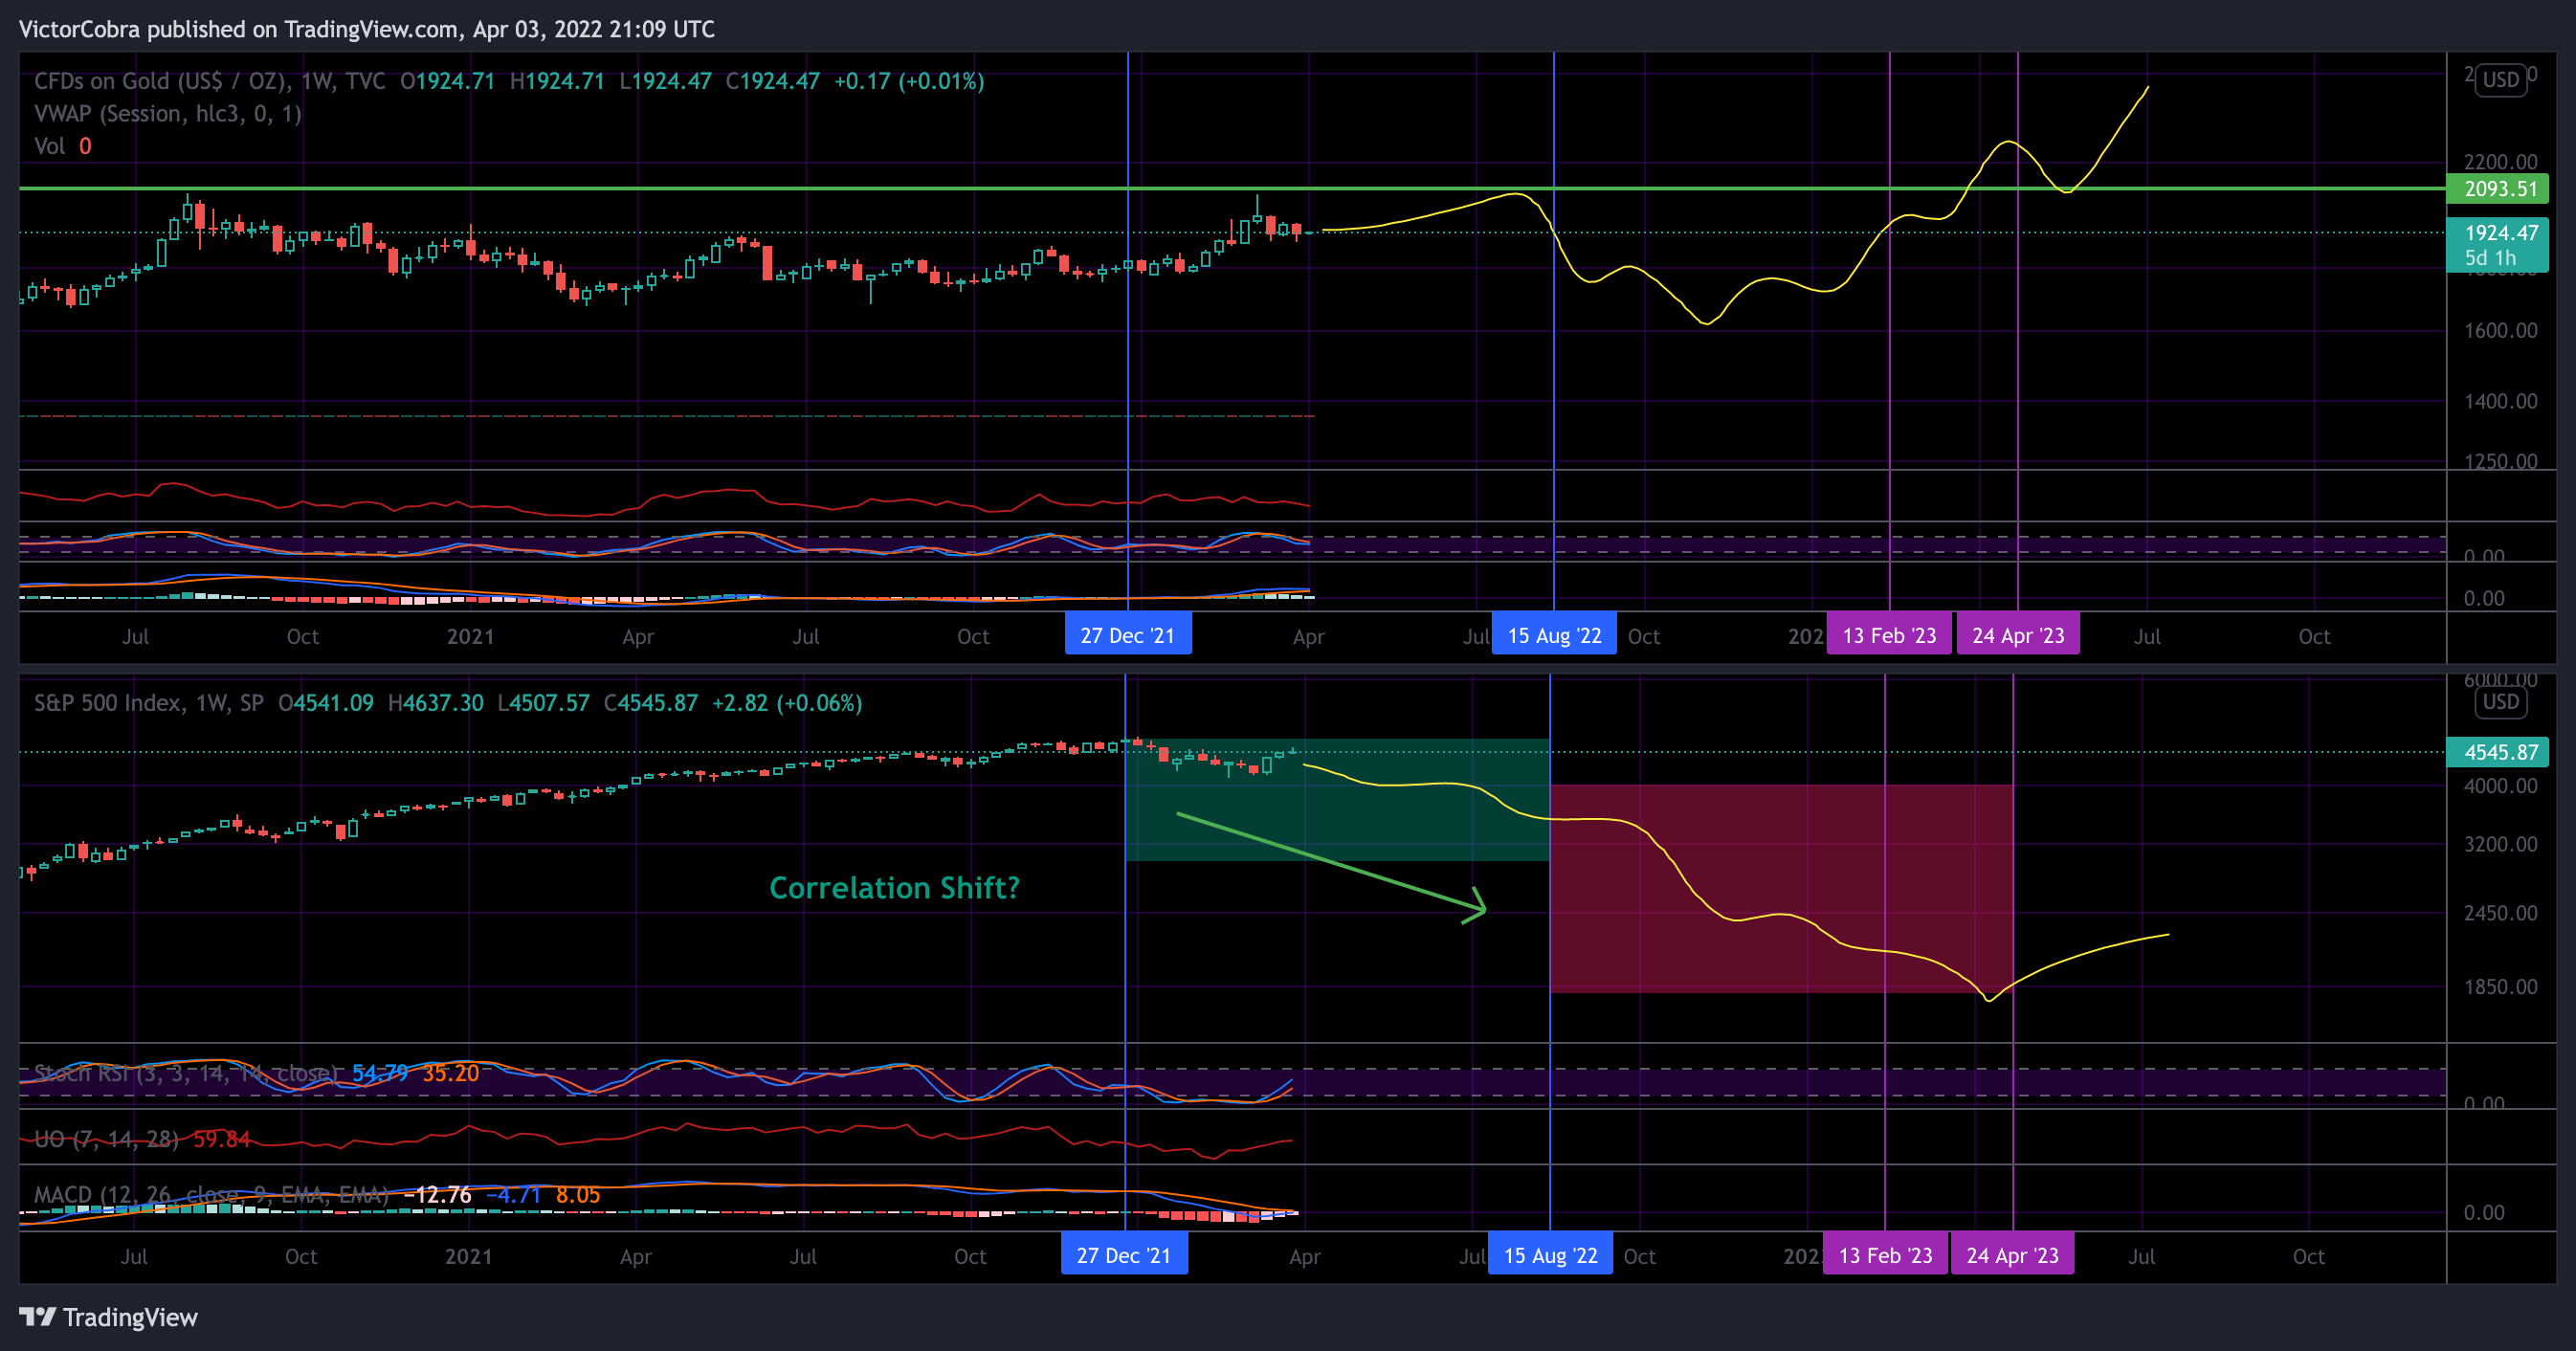The height and width of the screenshot is (1351, 2576).
Task: Click the 24 Apr '23 date marker on the S&P chart
Action: [x=2012, y=1255]
